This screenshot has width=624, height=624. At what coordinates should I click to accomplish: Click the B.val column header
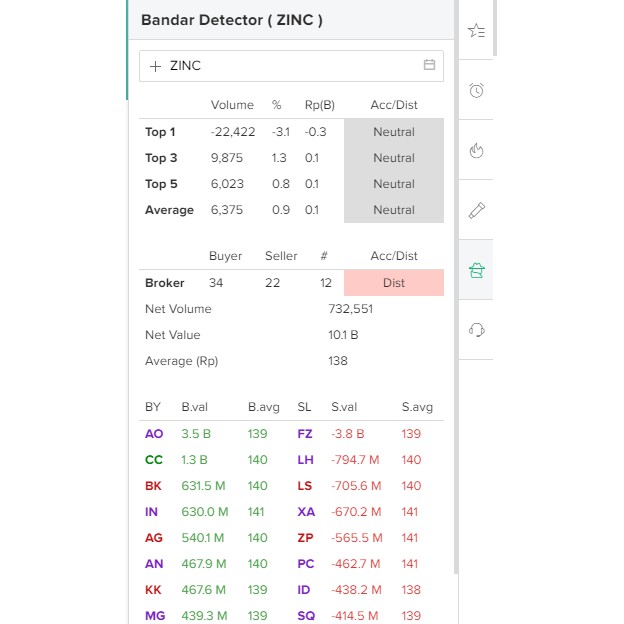coord(195,407)
